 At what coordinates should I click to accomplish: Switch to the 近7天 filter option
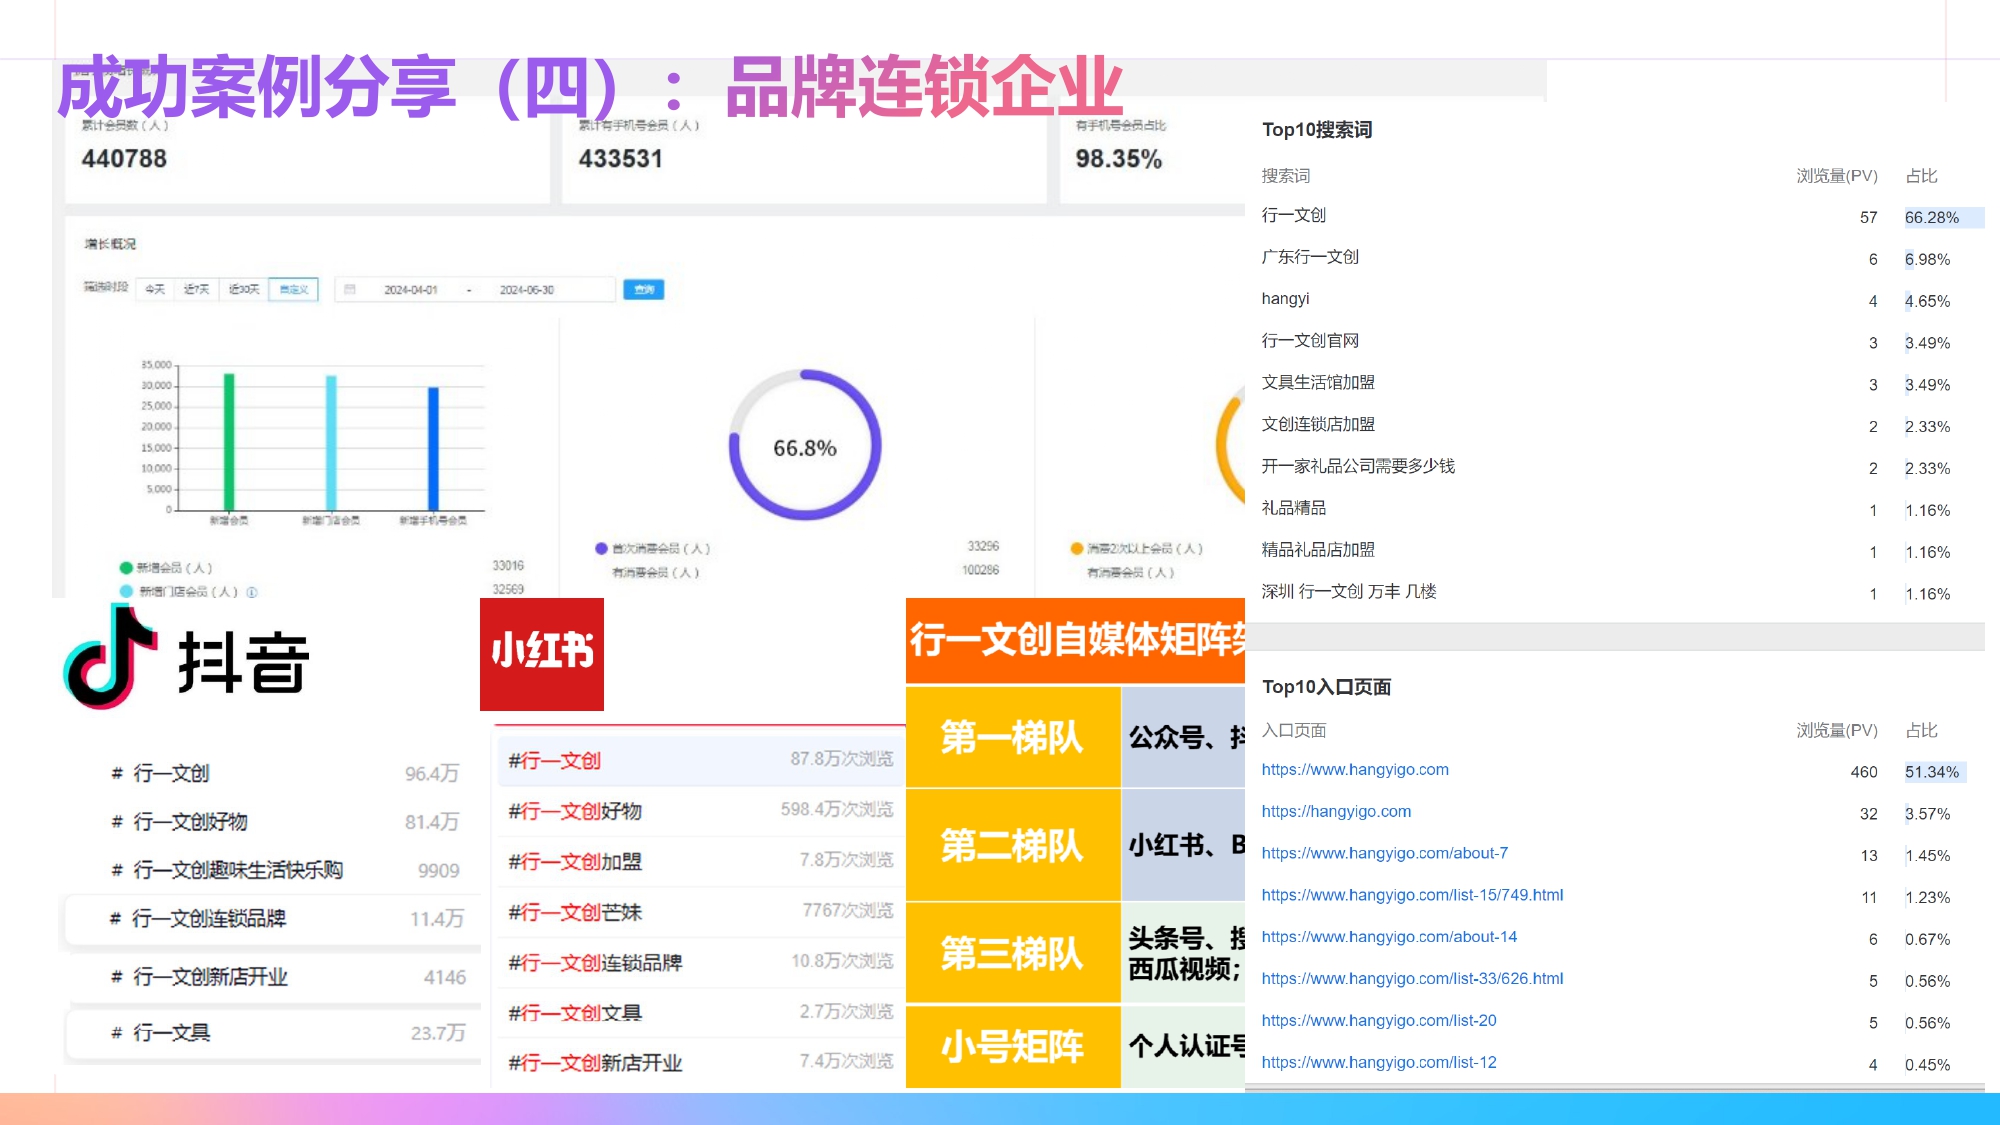tap(197, 289)
